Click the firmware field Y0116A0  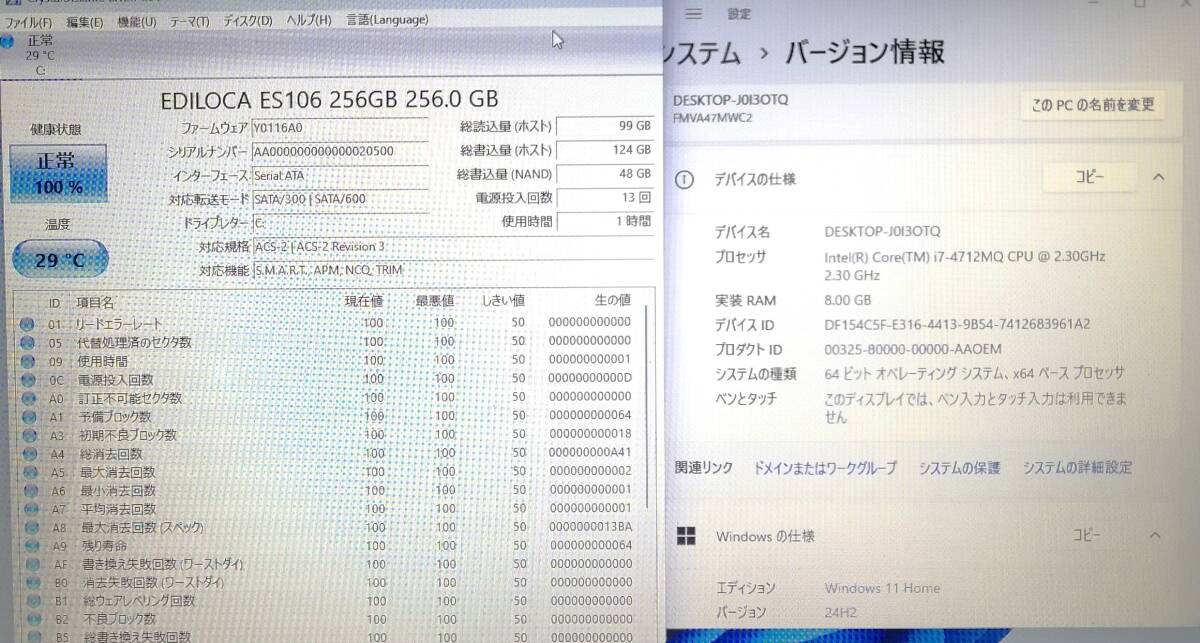338,128
